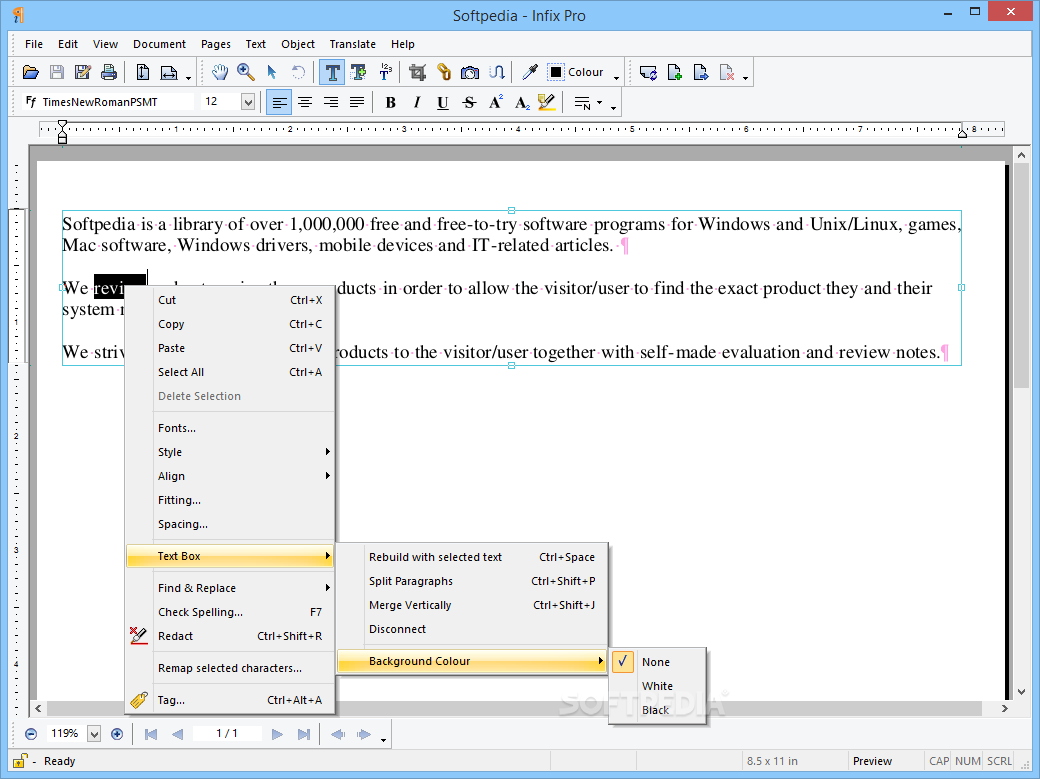Click the Link chain tool icon

click(444, 72)
